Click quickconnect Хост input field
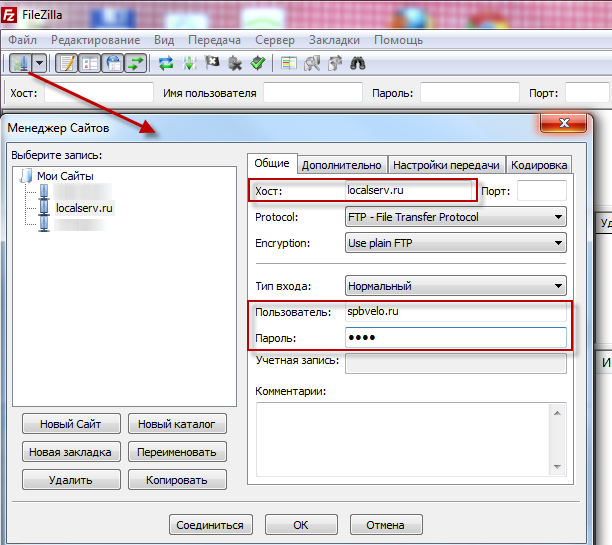The height and width of the screenshot is (545, 612). click(99, 93)
